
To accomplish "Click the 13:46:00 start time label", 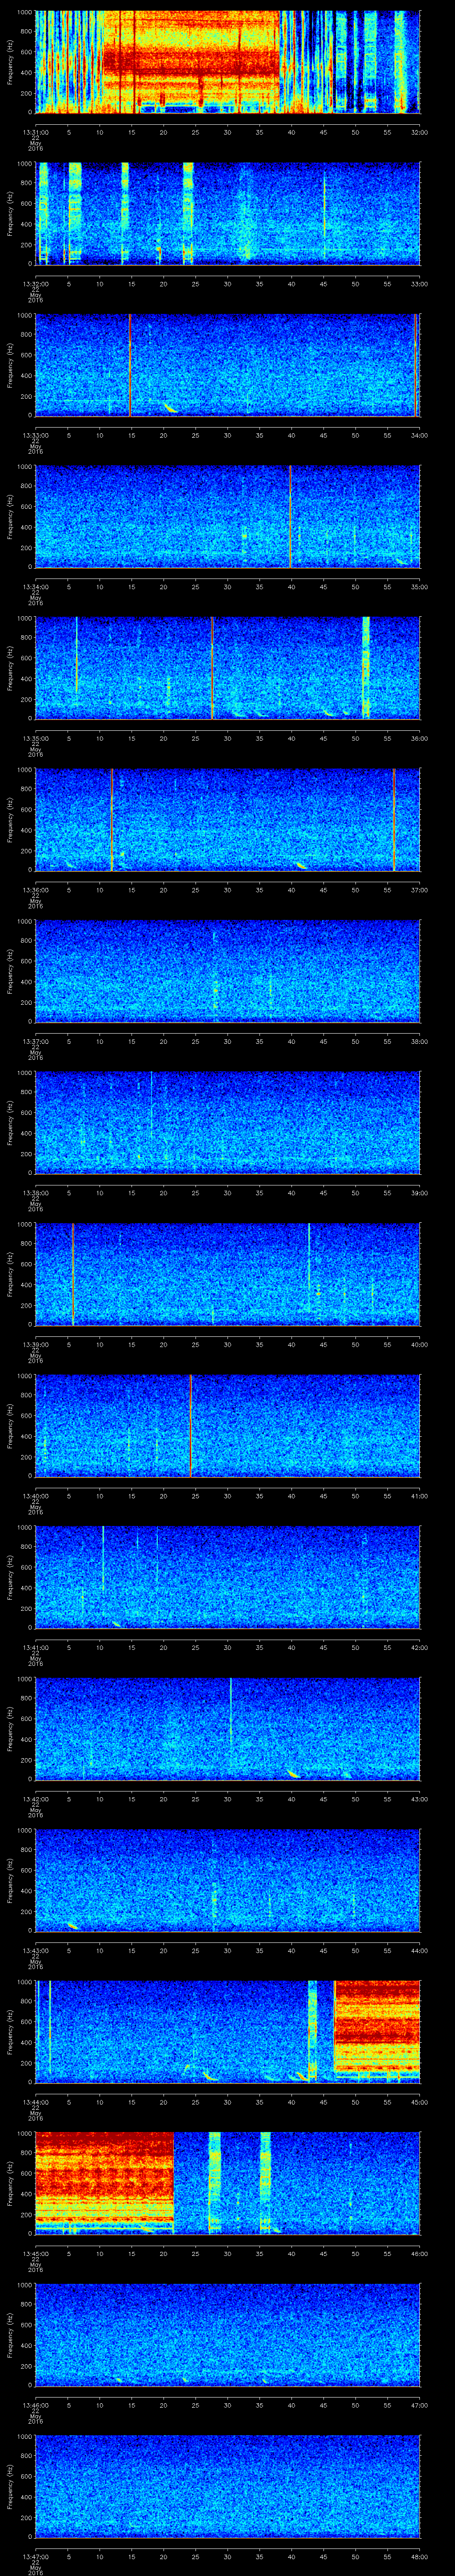I will coord(35,2405).
